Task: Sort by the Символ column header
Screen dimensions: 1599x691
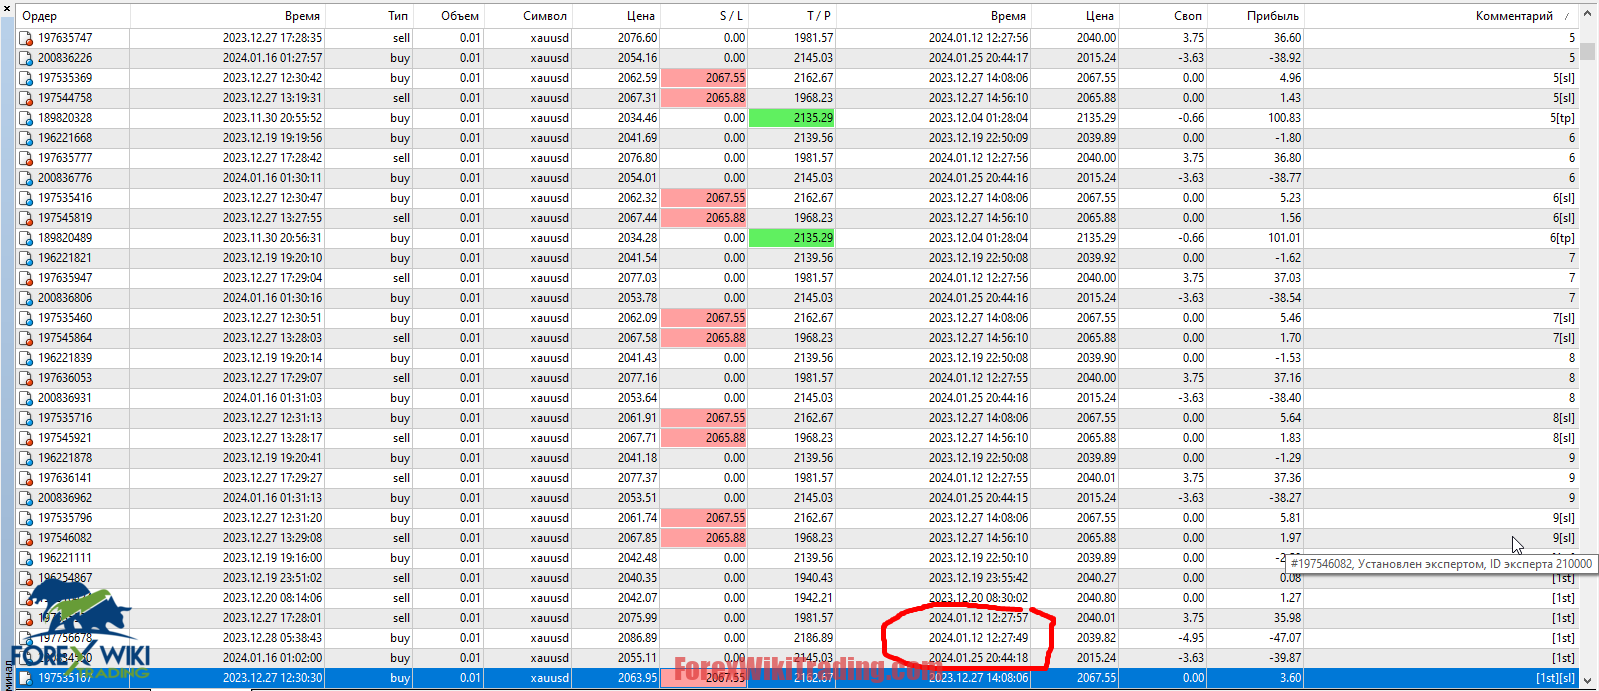Action: (527, 16)
